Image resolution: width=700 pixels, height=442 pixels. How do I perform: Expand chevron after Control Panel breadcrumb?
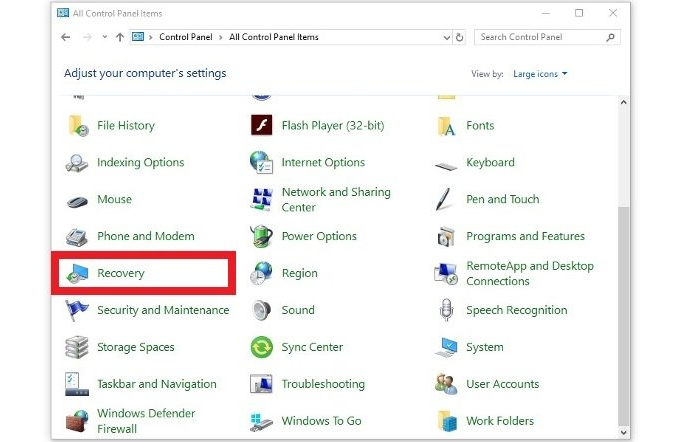[x=221, y=38]
